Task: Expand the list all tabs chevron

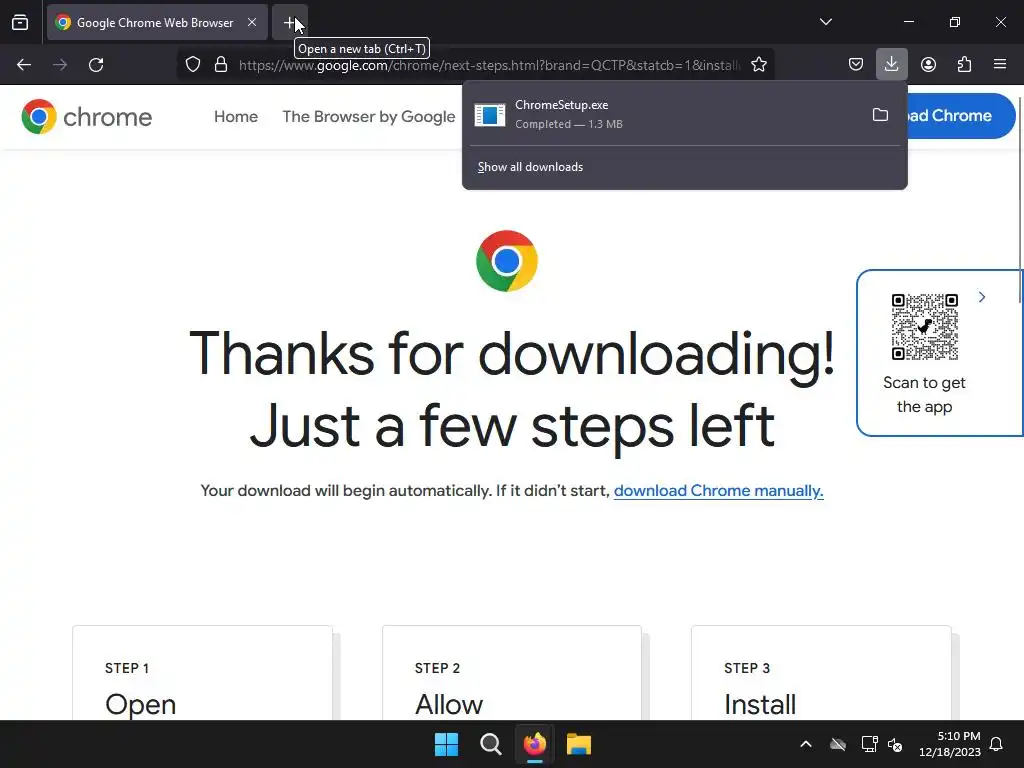Action: tap(825, 22)
